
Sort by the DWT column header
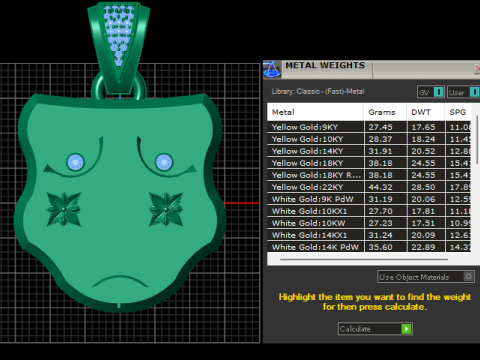pos(426,112)
